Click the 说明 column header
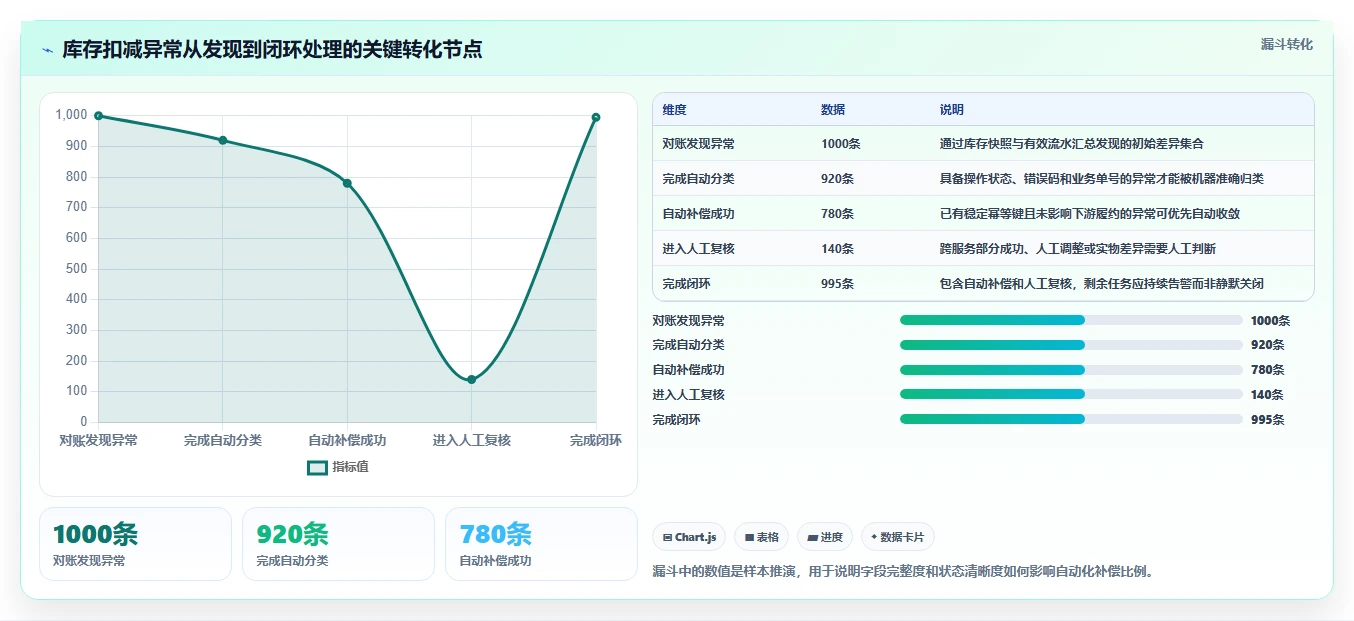This screenshot has height=621, width=1354. click(952, 110)
